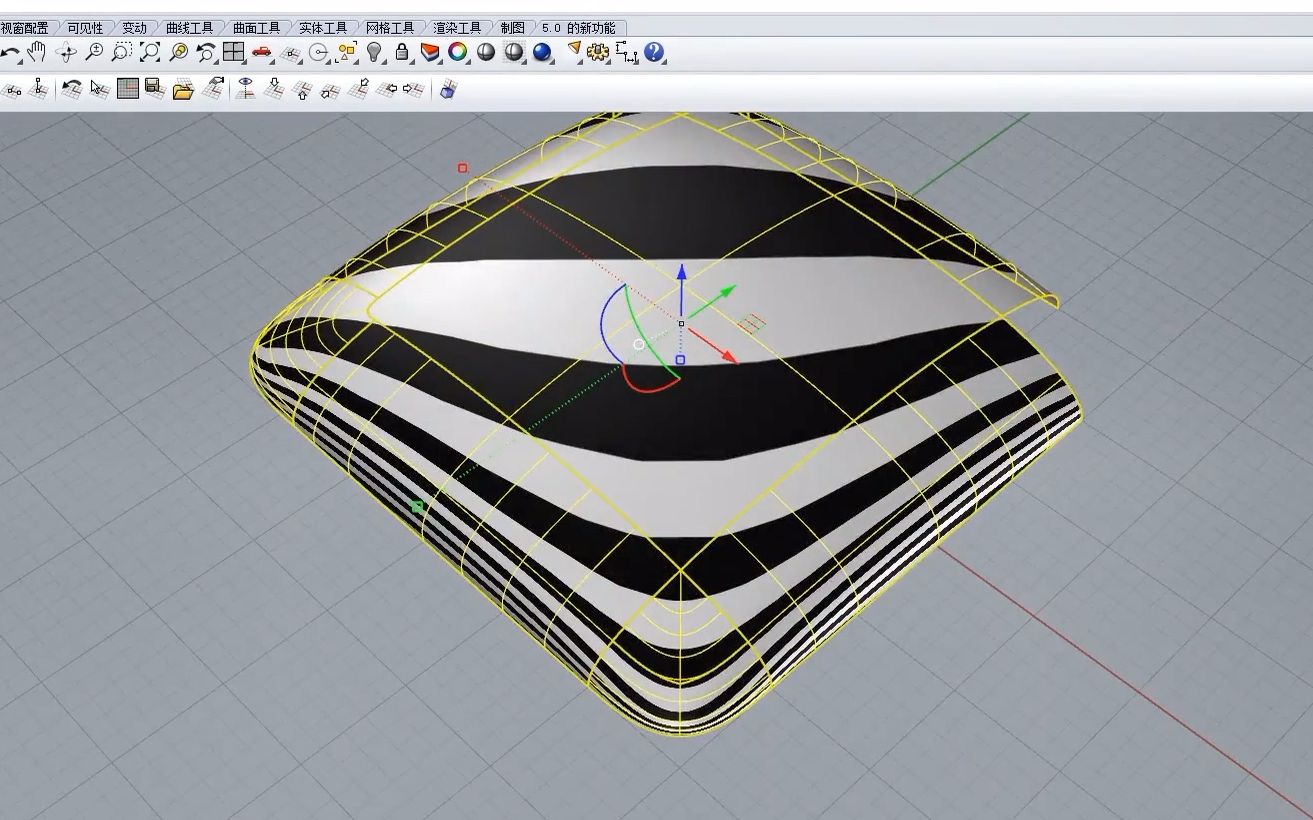1313x820 pixels.
Task: Click the gumball red X-axis arrow
Action: 728,356
